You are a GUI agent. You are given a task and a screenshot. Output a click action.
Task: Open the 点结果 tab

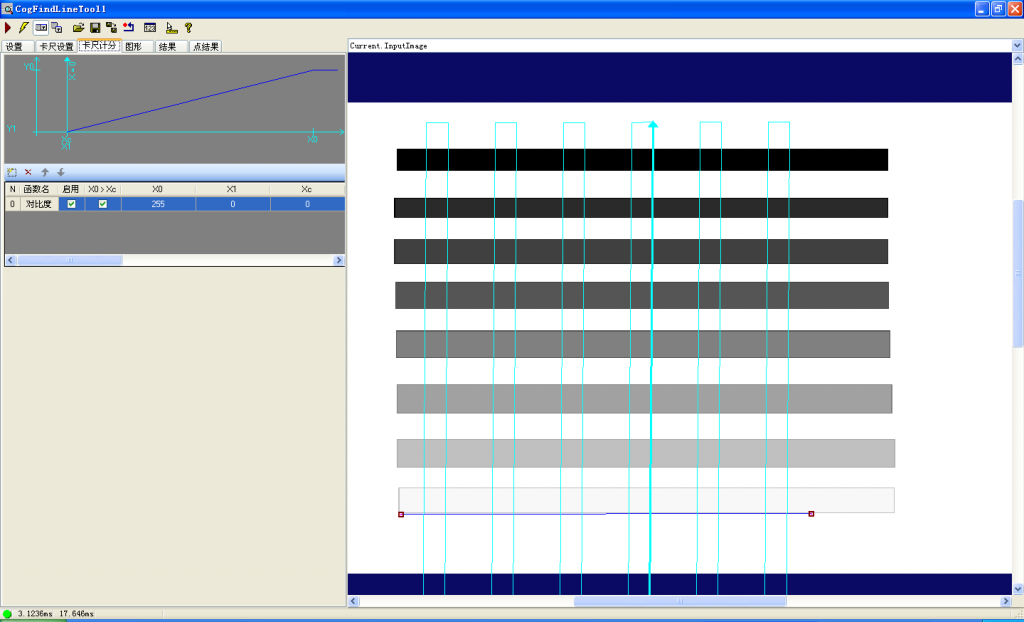pyautogui.click(x=206, y=46)
